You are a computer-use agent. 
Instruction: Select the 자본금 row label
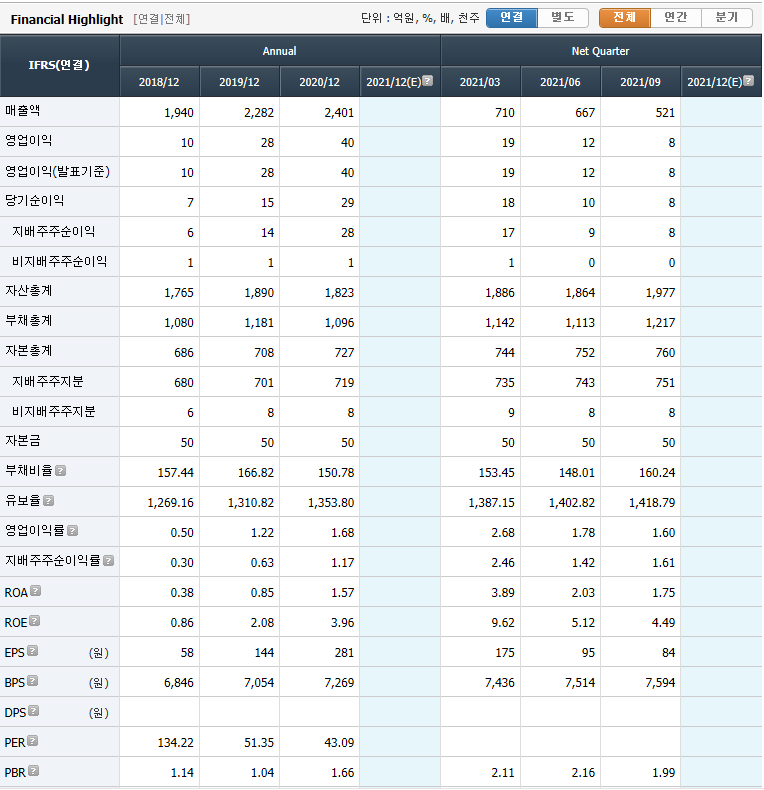click(22, 441)
